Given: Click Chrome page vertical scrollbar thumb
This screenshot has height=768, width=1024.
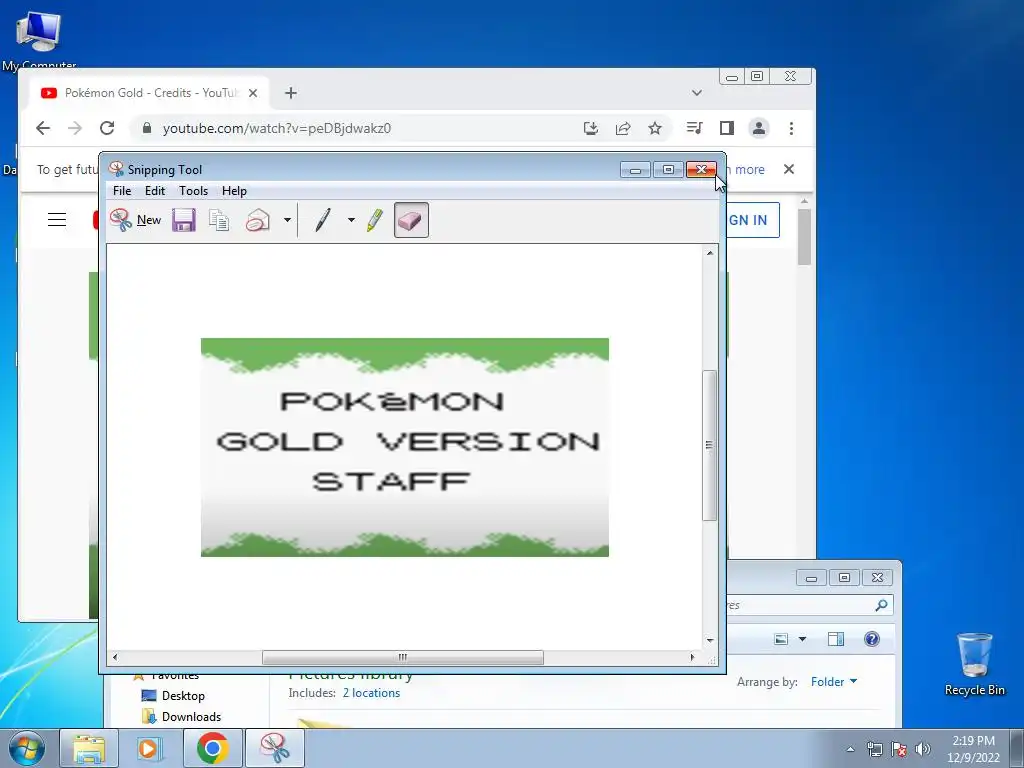Looking at the screenshot, I should click(x=805, y=236).
